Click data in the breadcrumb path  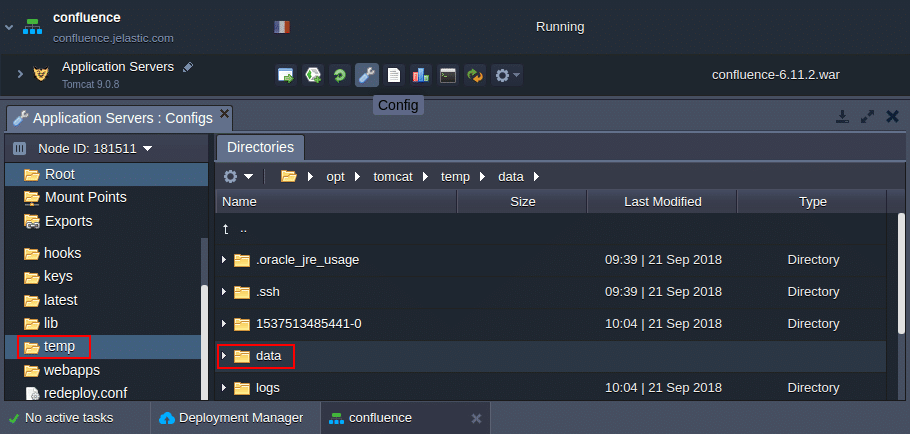coord(511,177)
